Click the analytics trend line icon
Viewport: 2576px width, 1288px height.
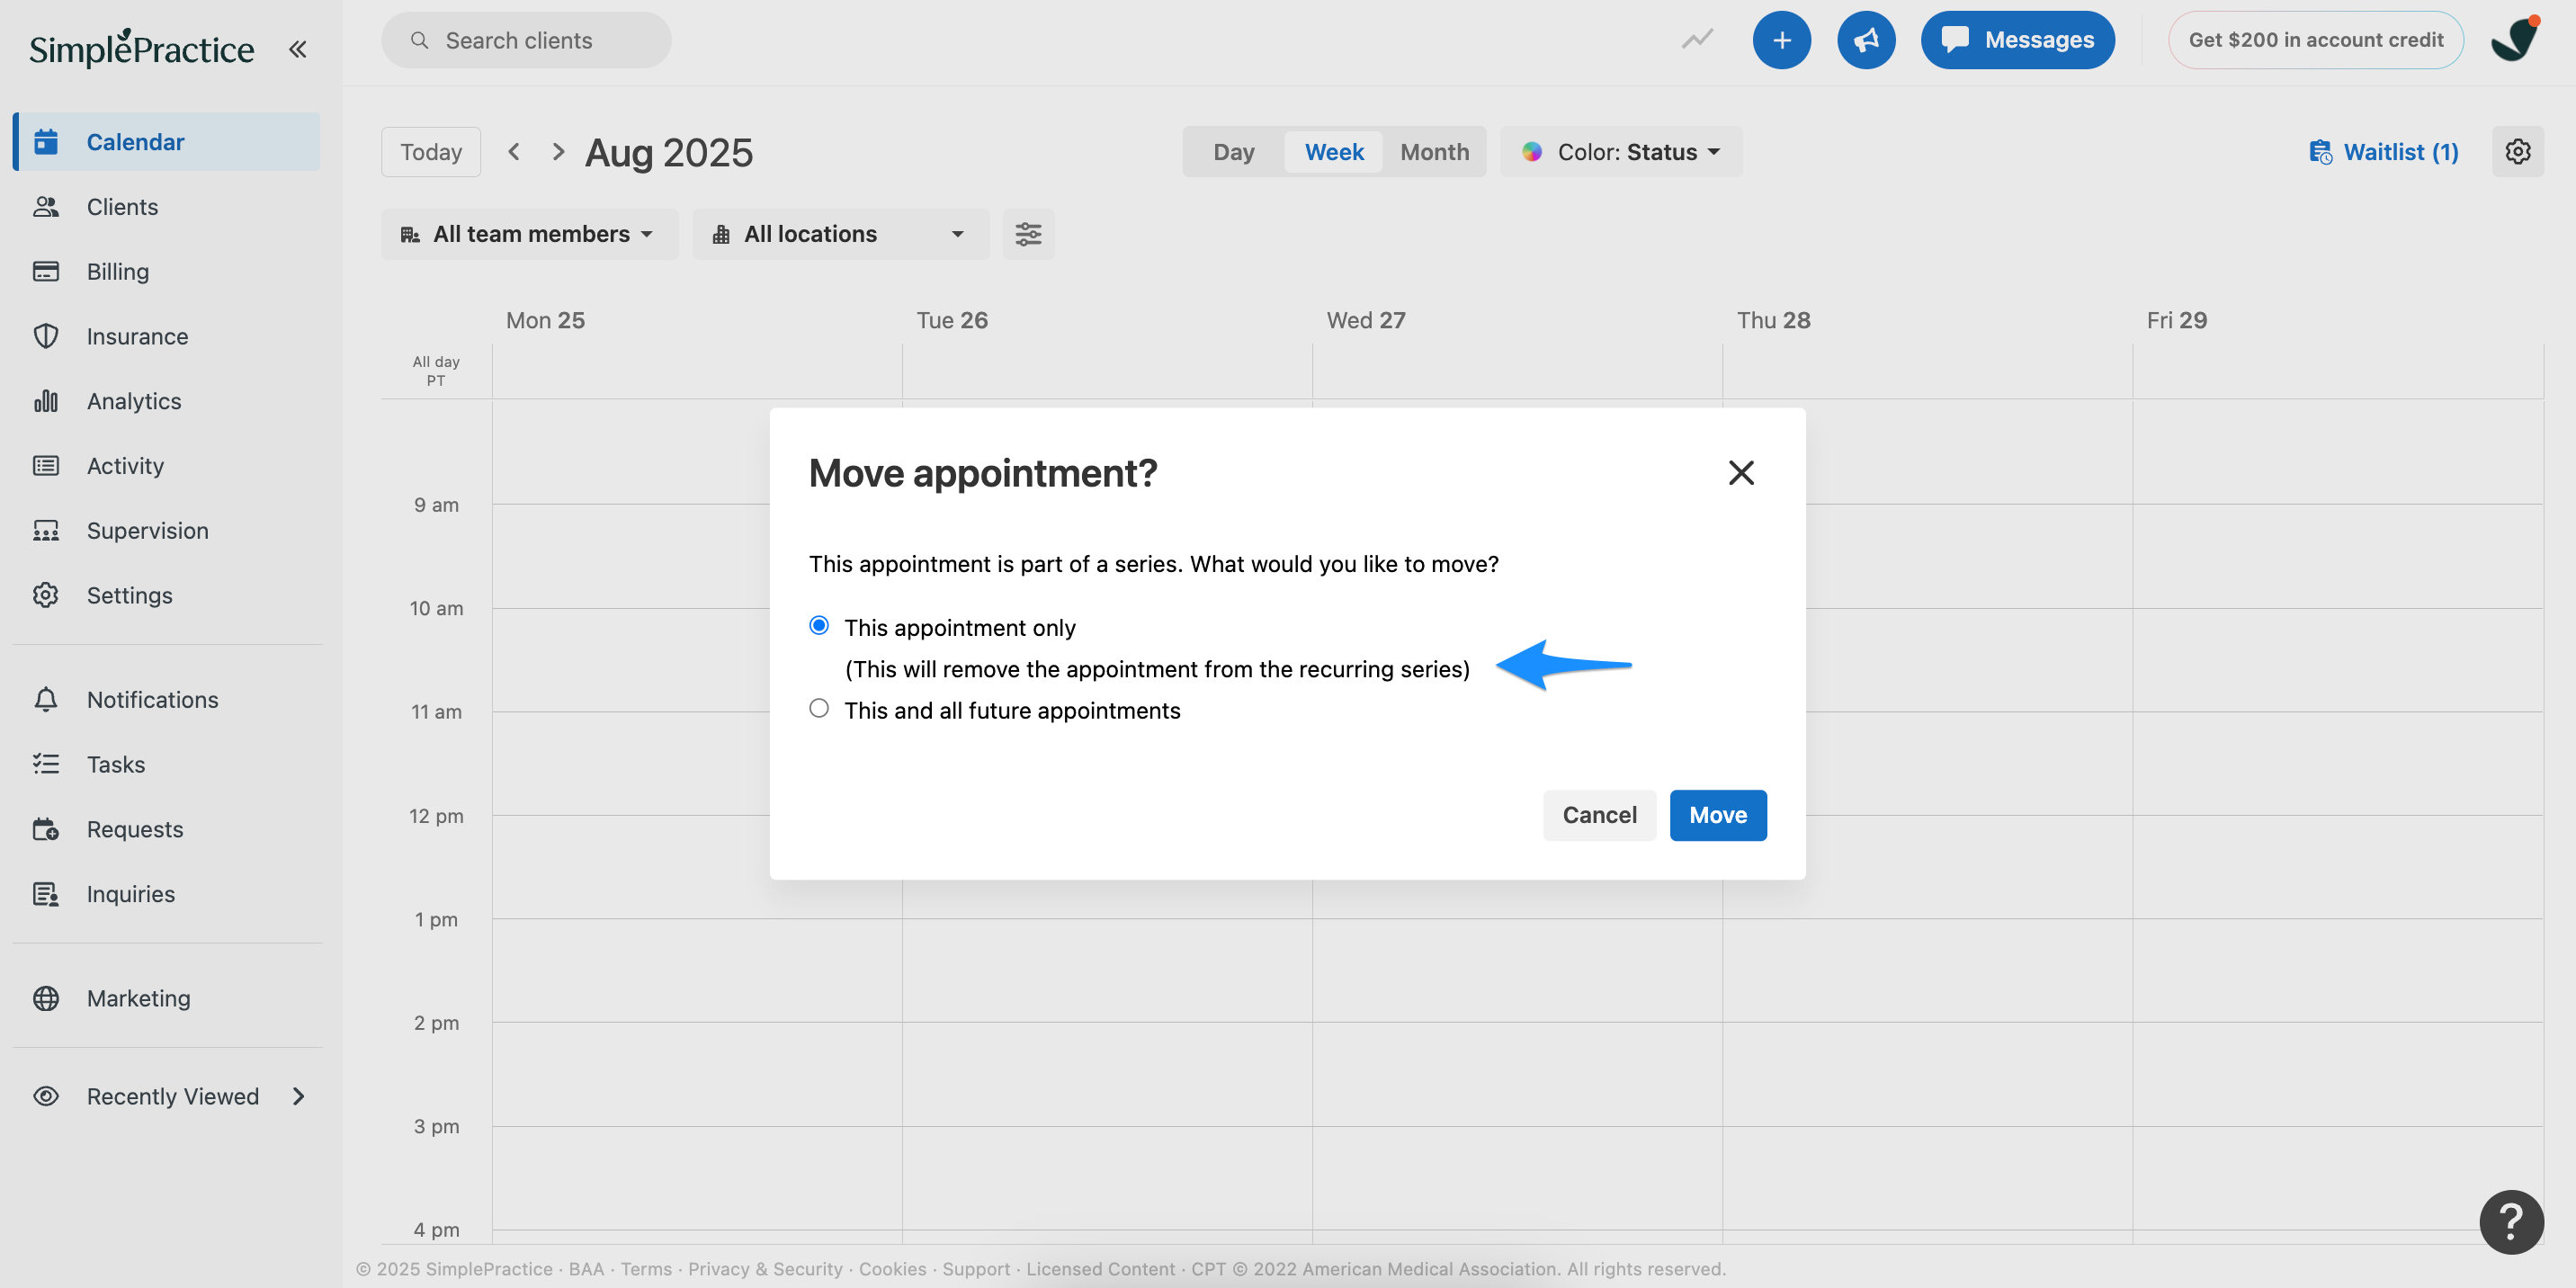(1697, 40)
